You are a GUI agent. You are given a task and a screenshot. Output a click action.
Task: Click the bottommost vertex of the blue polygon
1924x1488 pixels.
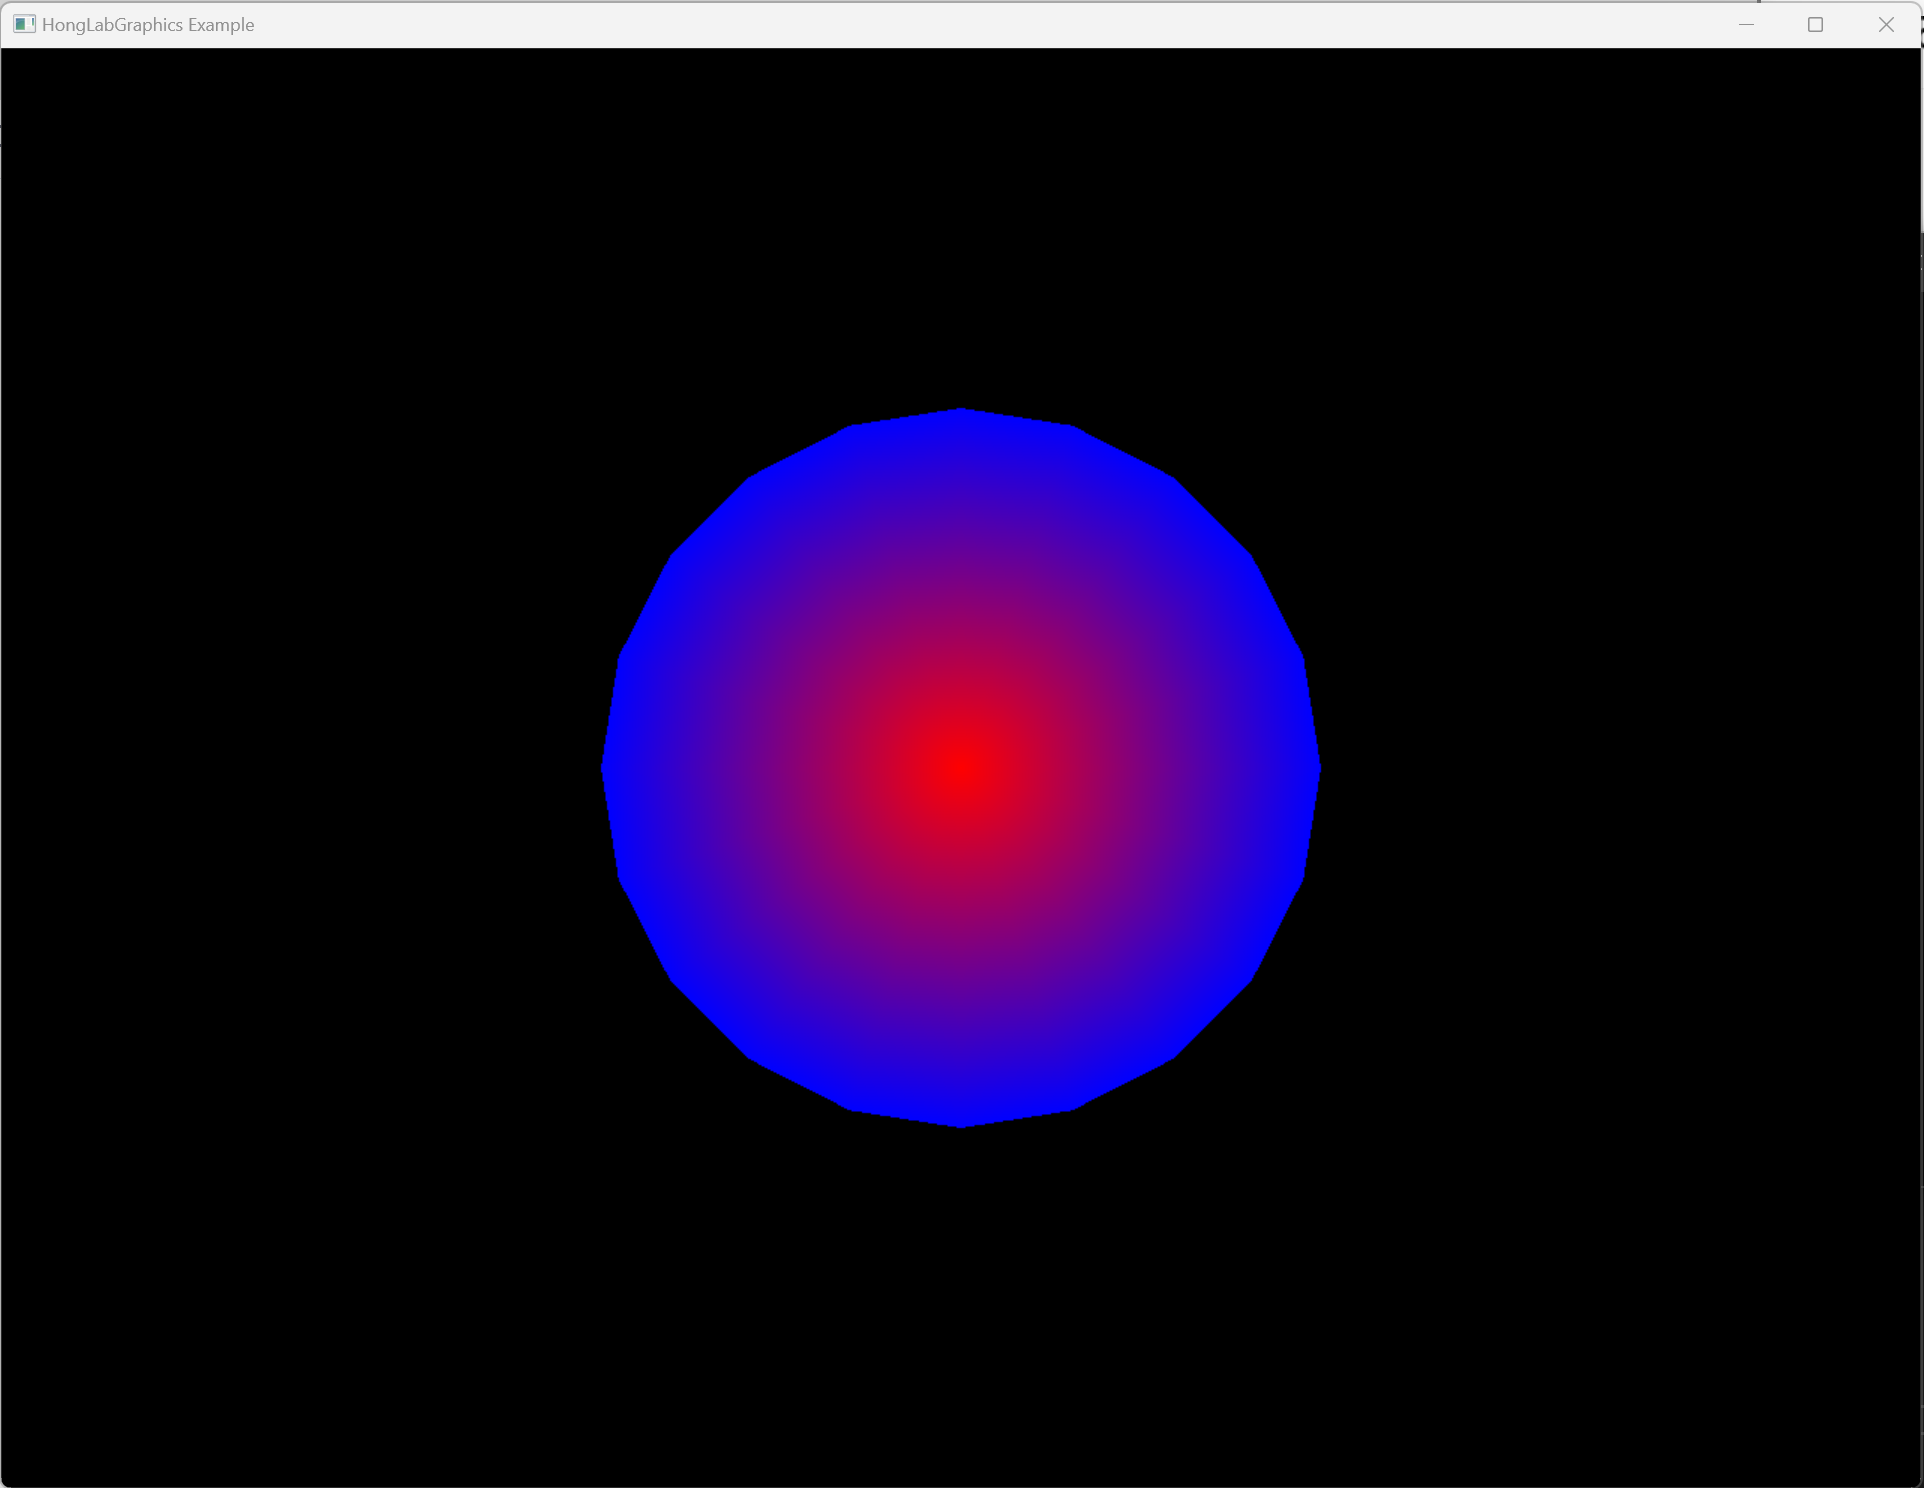click(961, 1125)
